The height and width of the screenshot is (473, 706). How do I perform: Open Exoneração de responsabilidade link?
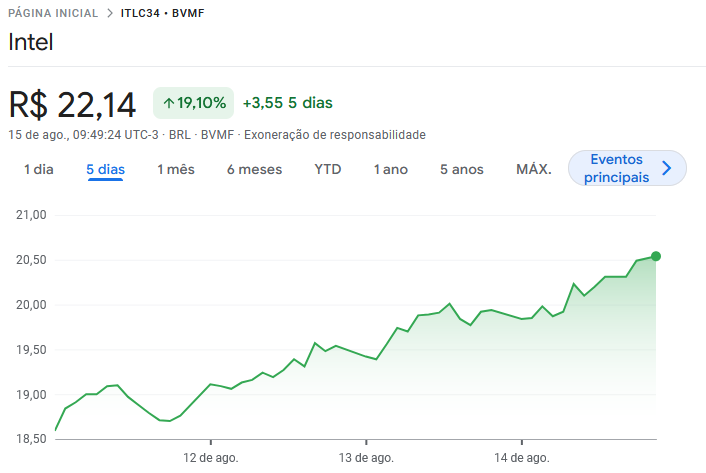[x=335, y=135]
